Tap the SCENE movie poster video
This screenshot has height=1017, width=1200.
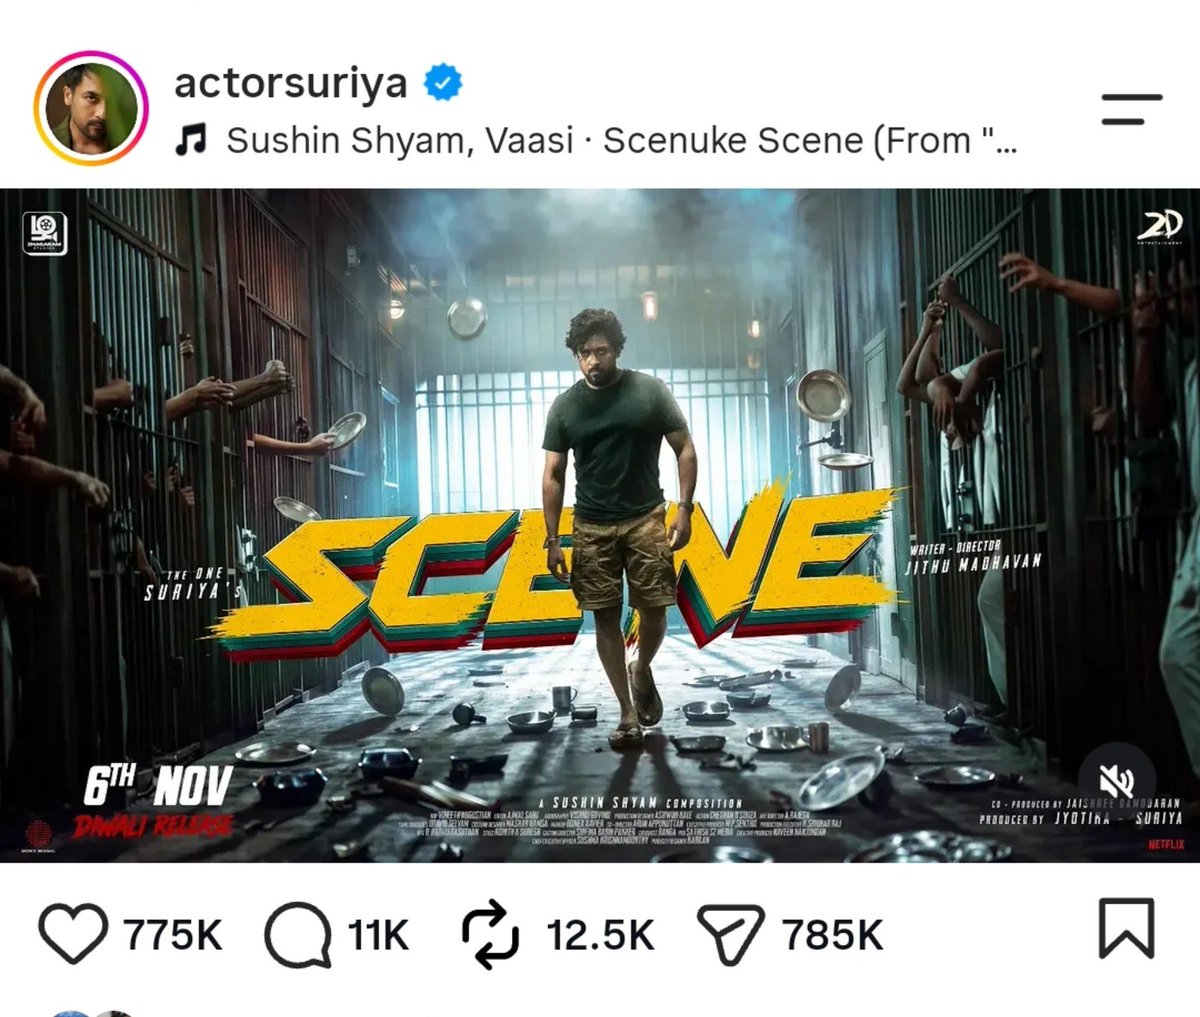[x=600, y=525]
